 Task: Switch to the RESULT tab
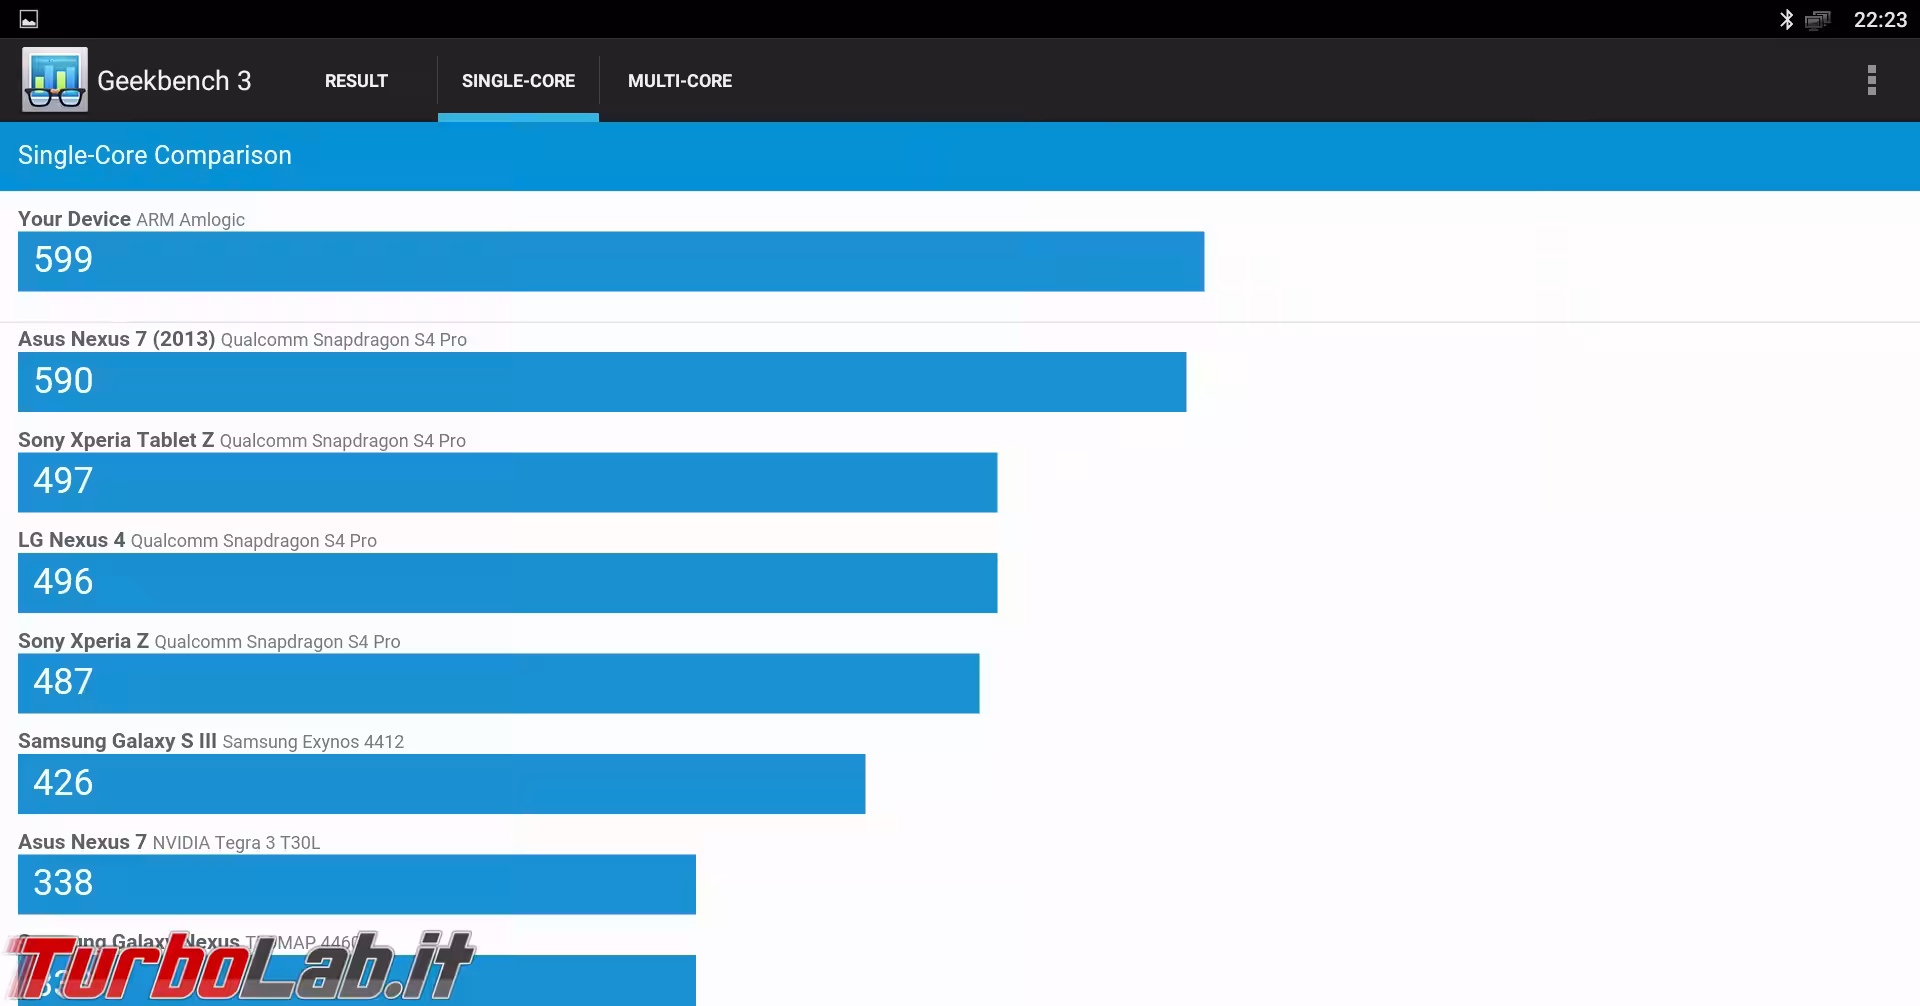(x=356, y=81)
